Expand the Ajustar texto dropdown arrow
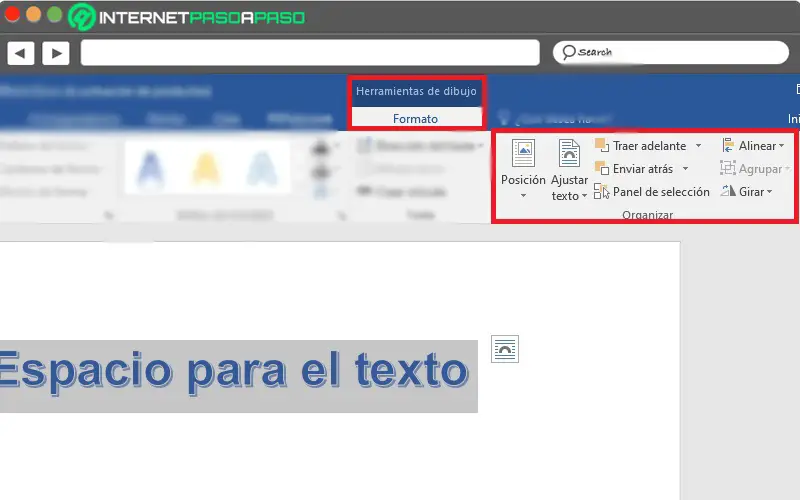Viewport: 800px width, 500px height. (584, 196)
